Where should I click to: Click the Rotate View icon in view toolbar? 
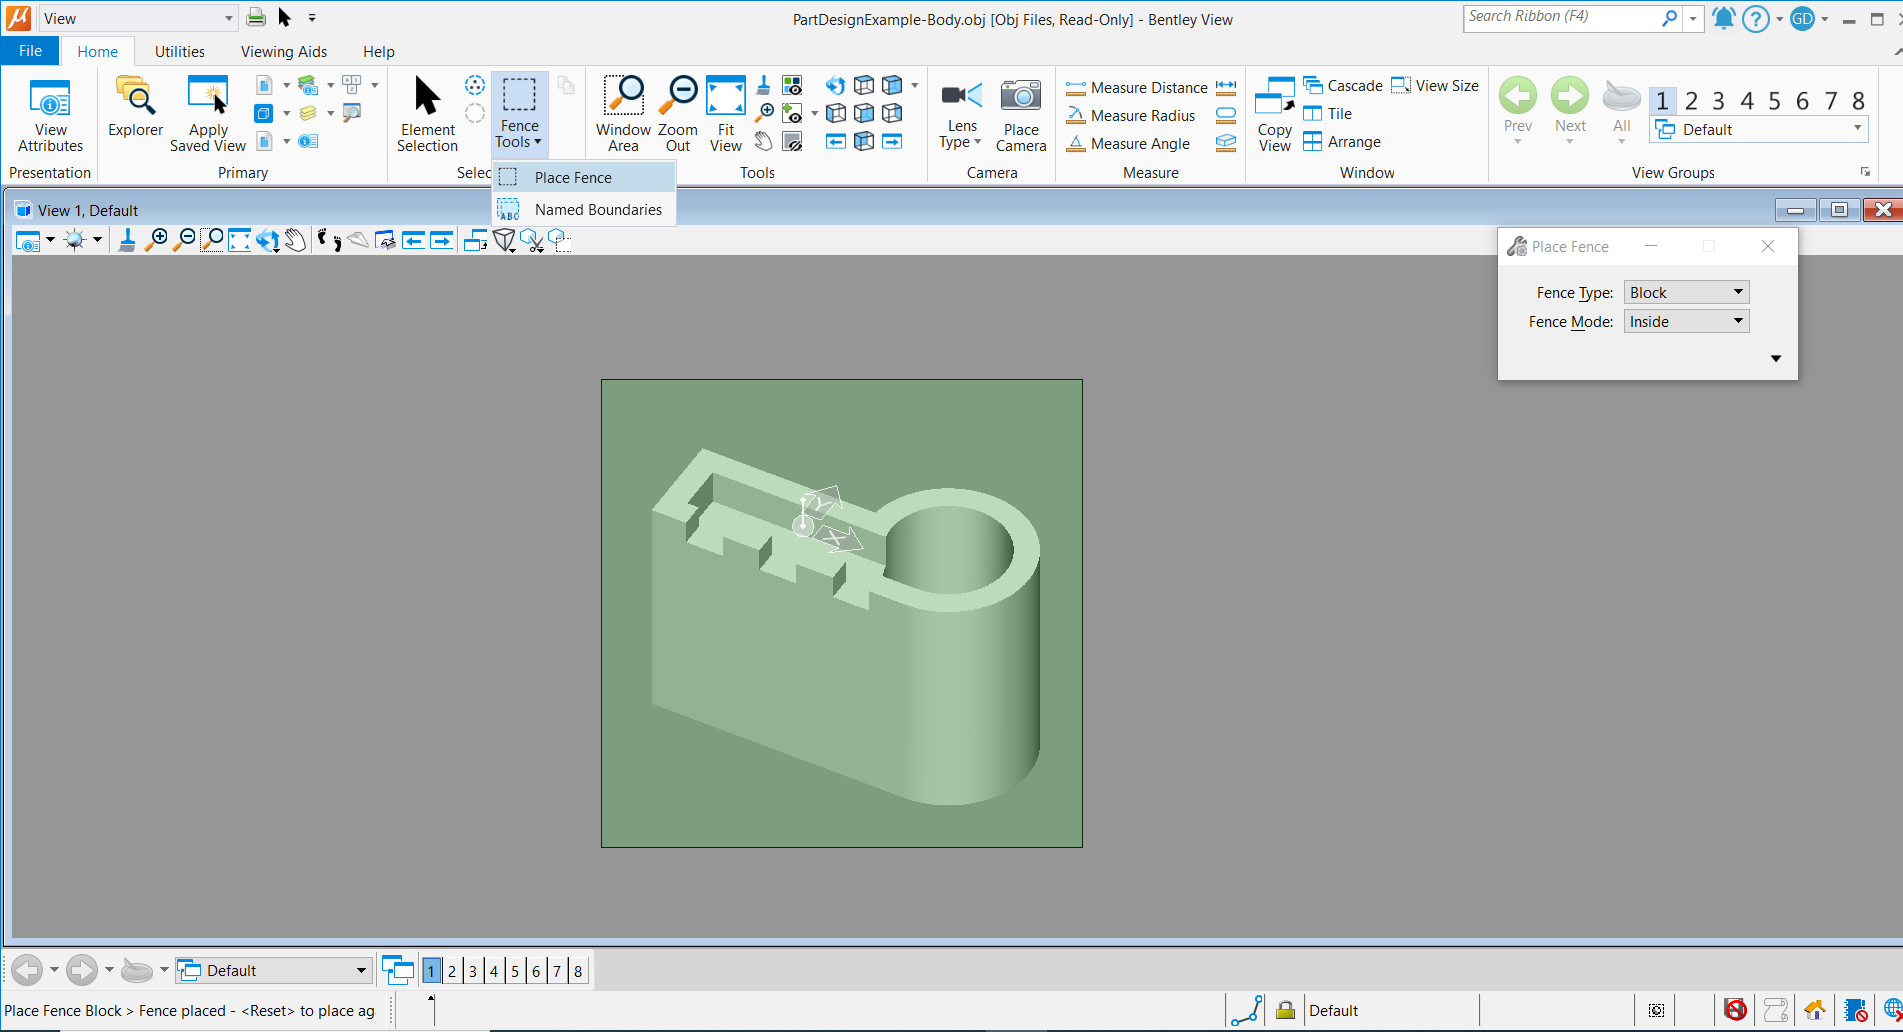[x=267, y=240]
